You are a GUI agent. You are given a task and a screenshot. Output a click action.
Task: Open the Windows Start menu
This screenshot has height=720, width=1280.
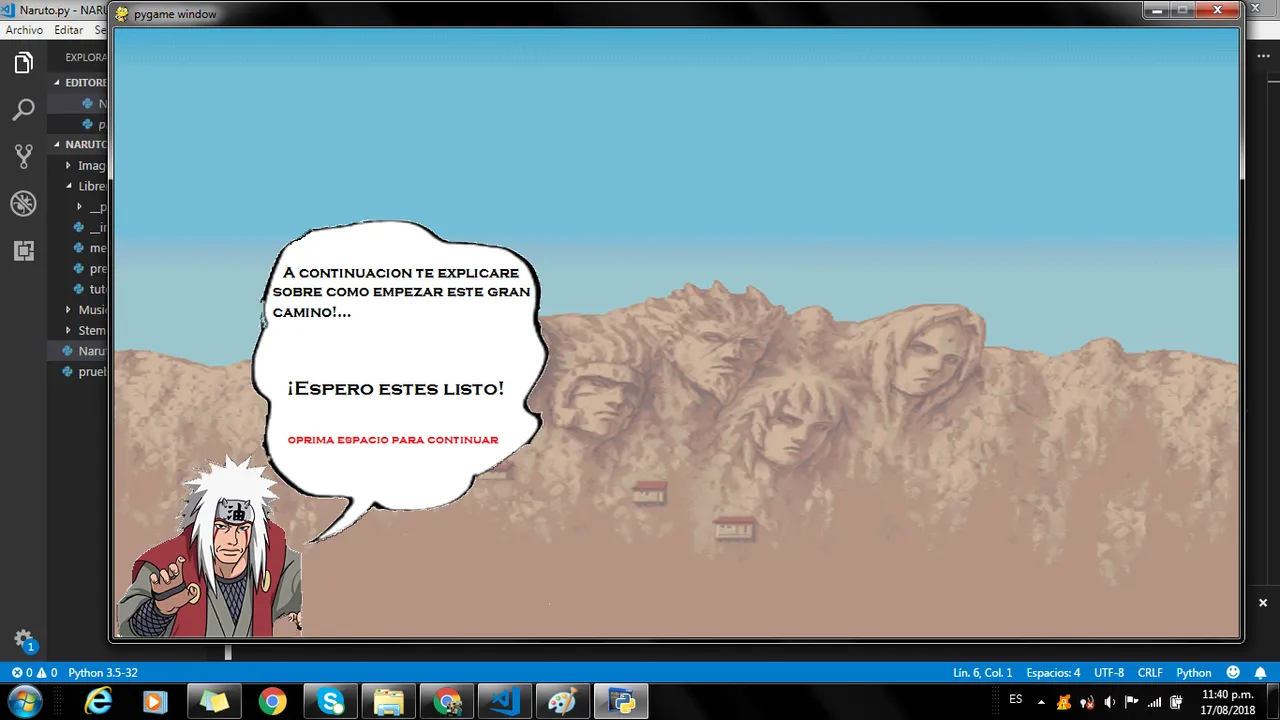tap(25, 702)
